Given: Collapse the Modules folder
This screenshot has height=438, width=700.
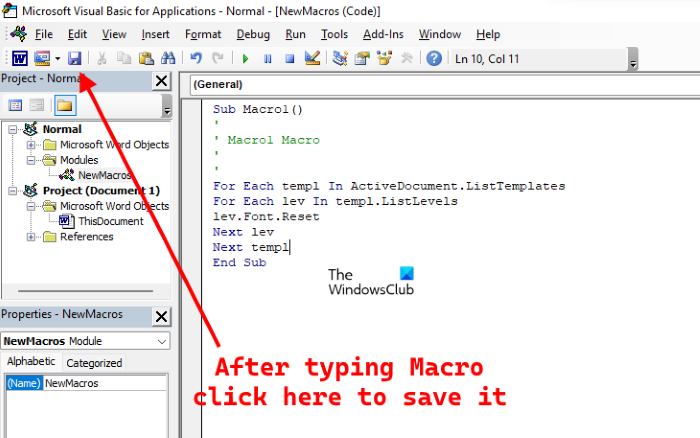Looking at the screenshot, I should point(31,160).
